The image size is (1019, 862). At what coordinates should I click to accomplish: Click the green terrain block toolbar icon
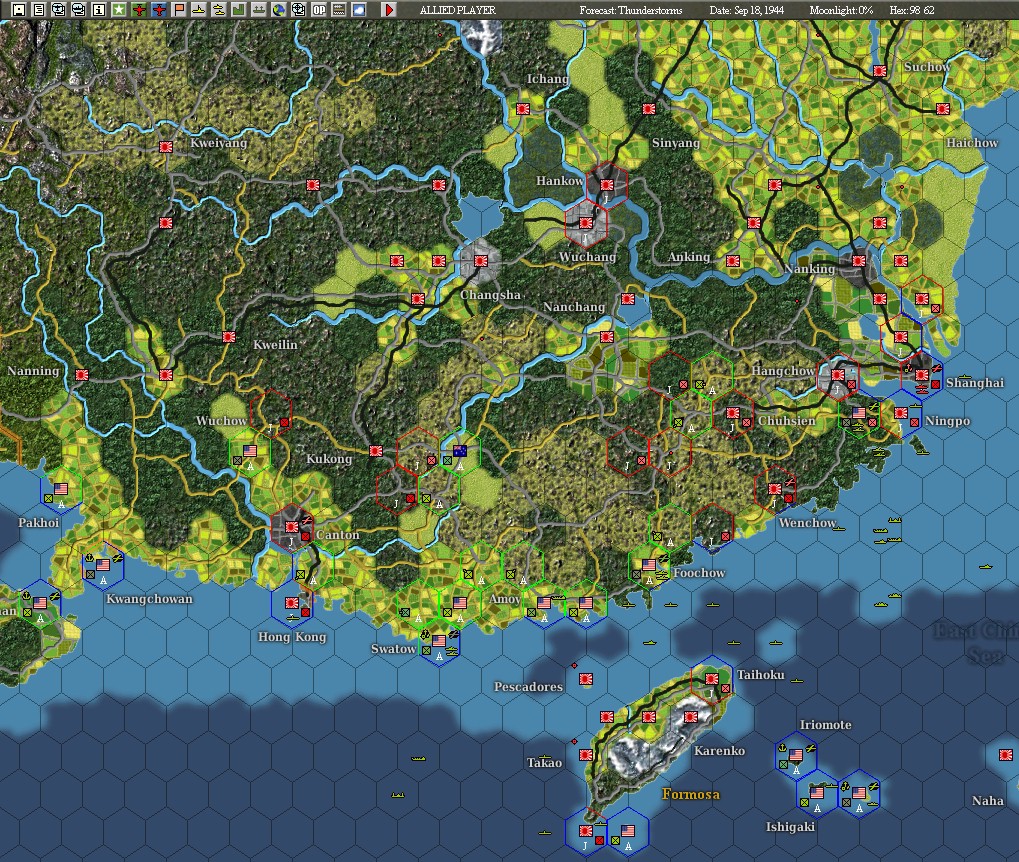(239, 10)
